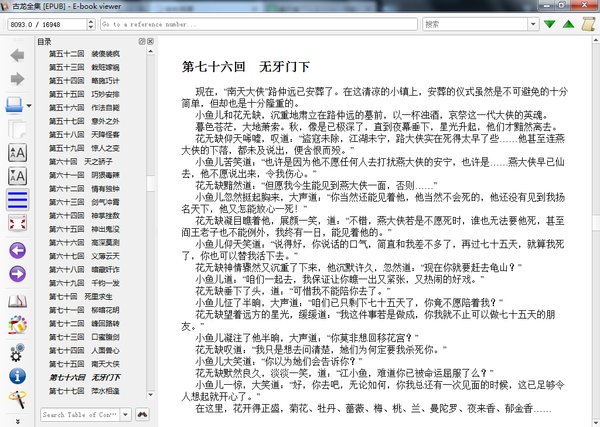Click the 'Go to a reference number' field
600x427 pixels.
coord(259,24)
